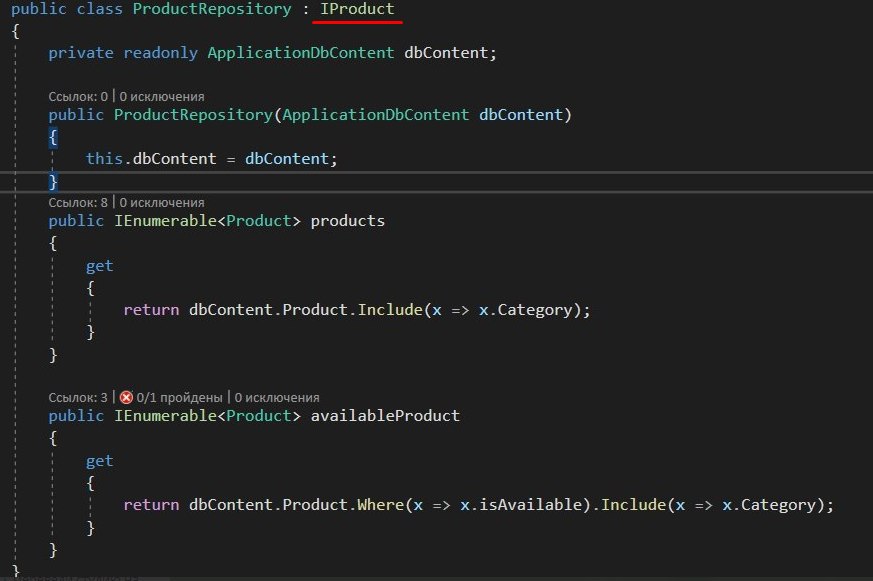Click the ProductRepository class name in the declaration
The image size is (873, 581).
(212, 9)
